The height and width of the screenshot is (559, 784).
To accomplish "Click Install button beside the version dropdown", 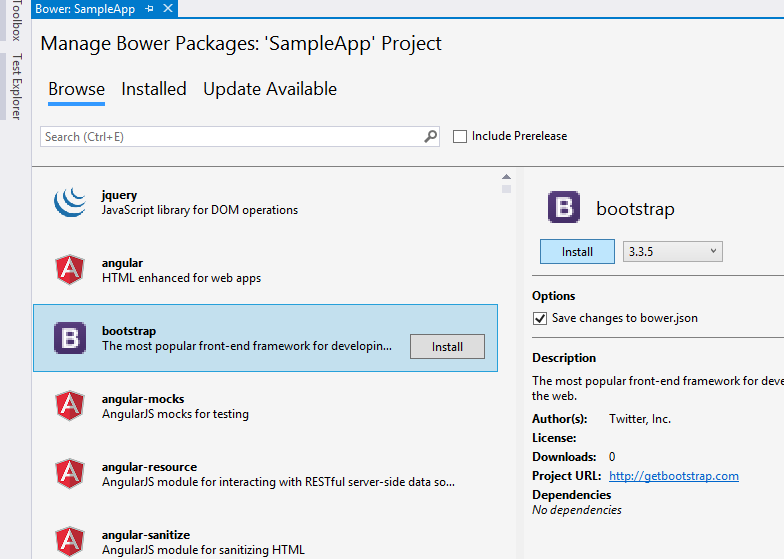I will (x=577, y=252).
